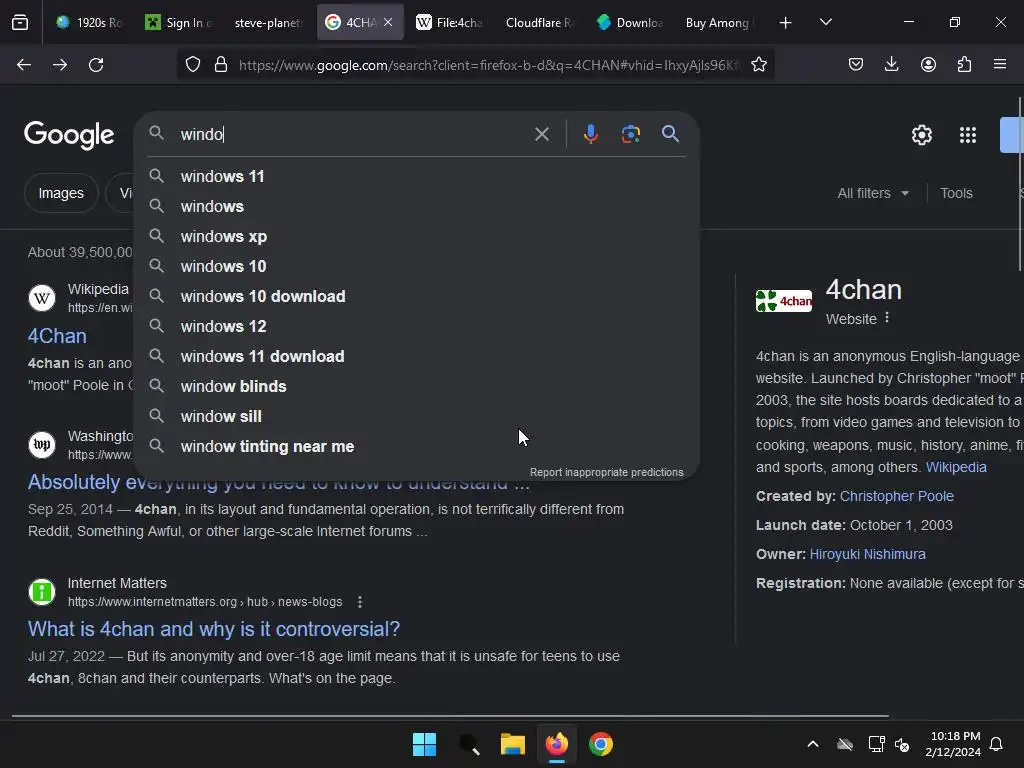Open the tracking protection shield icon
Screen dimensions: 1024x768
click(193, 65)
